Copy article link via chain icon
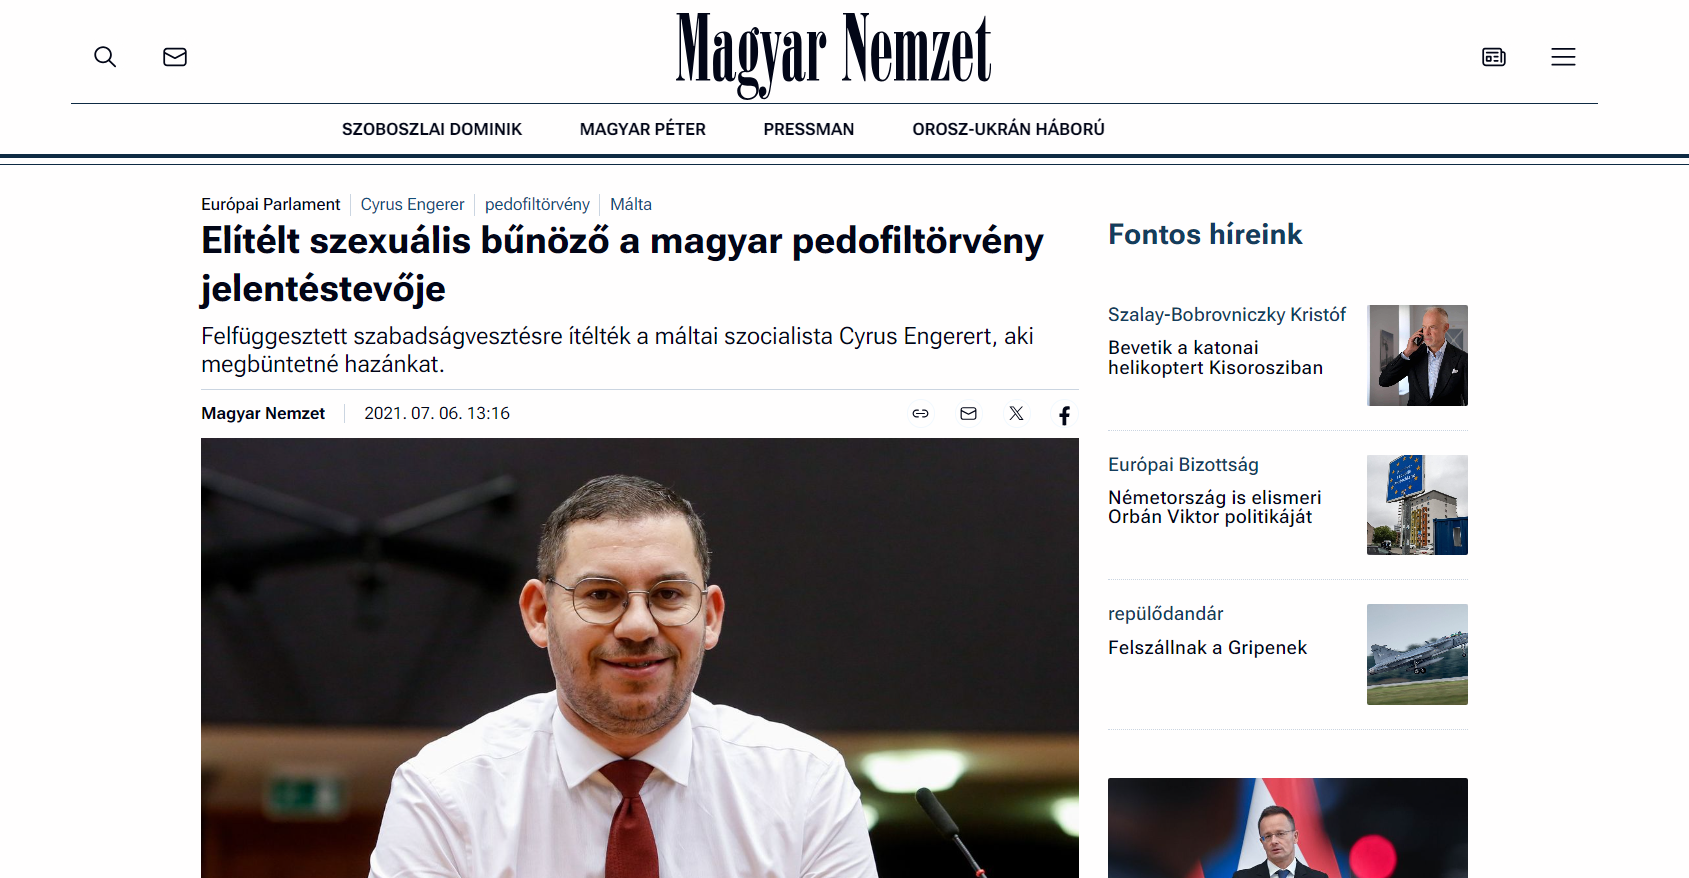The height and width of the screenshot is (878, 1689). (x=920, y=413)
